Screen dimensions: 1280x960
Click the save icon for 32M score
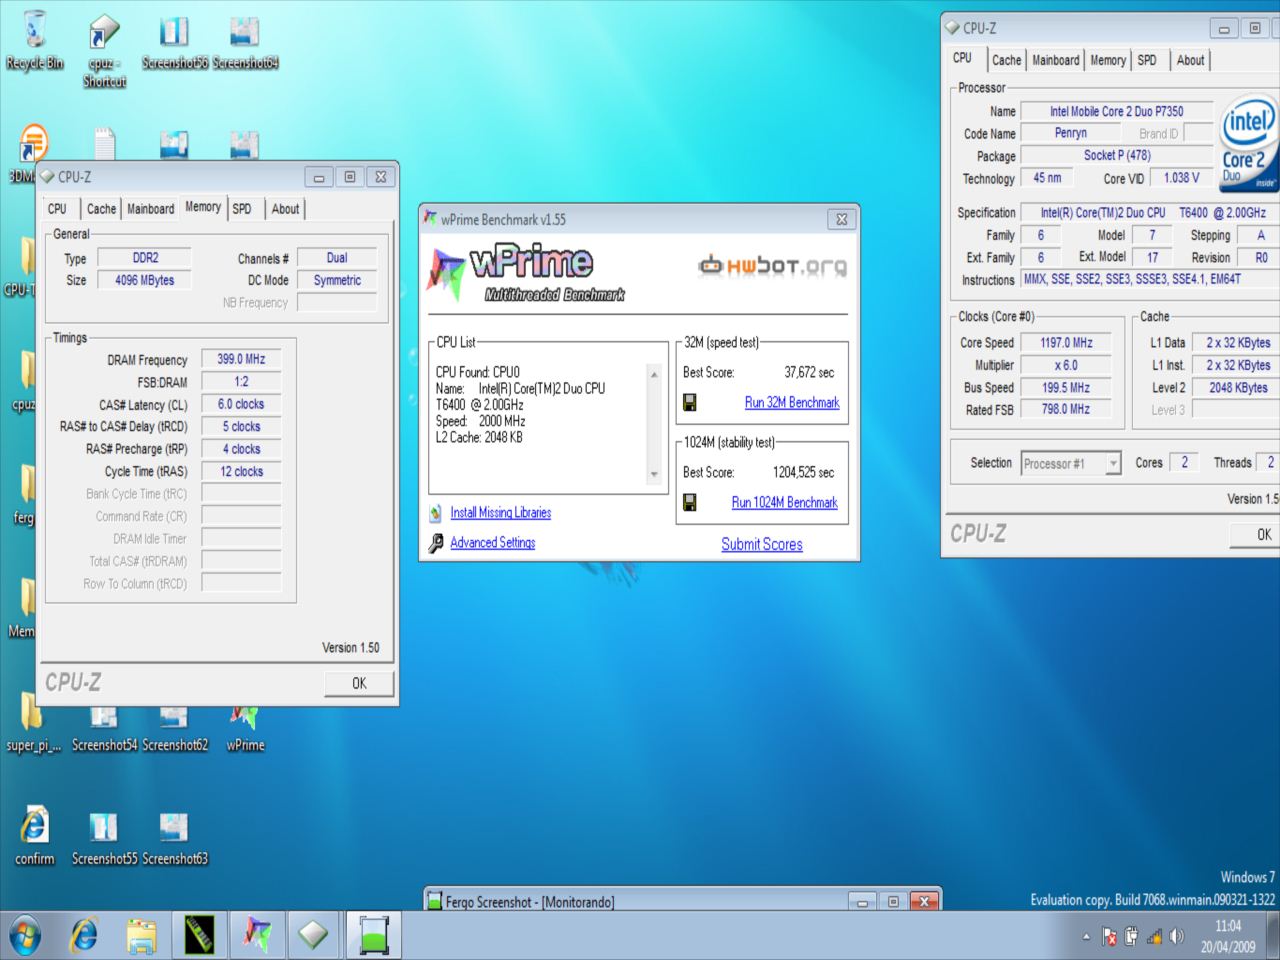690,402
